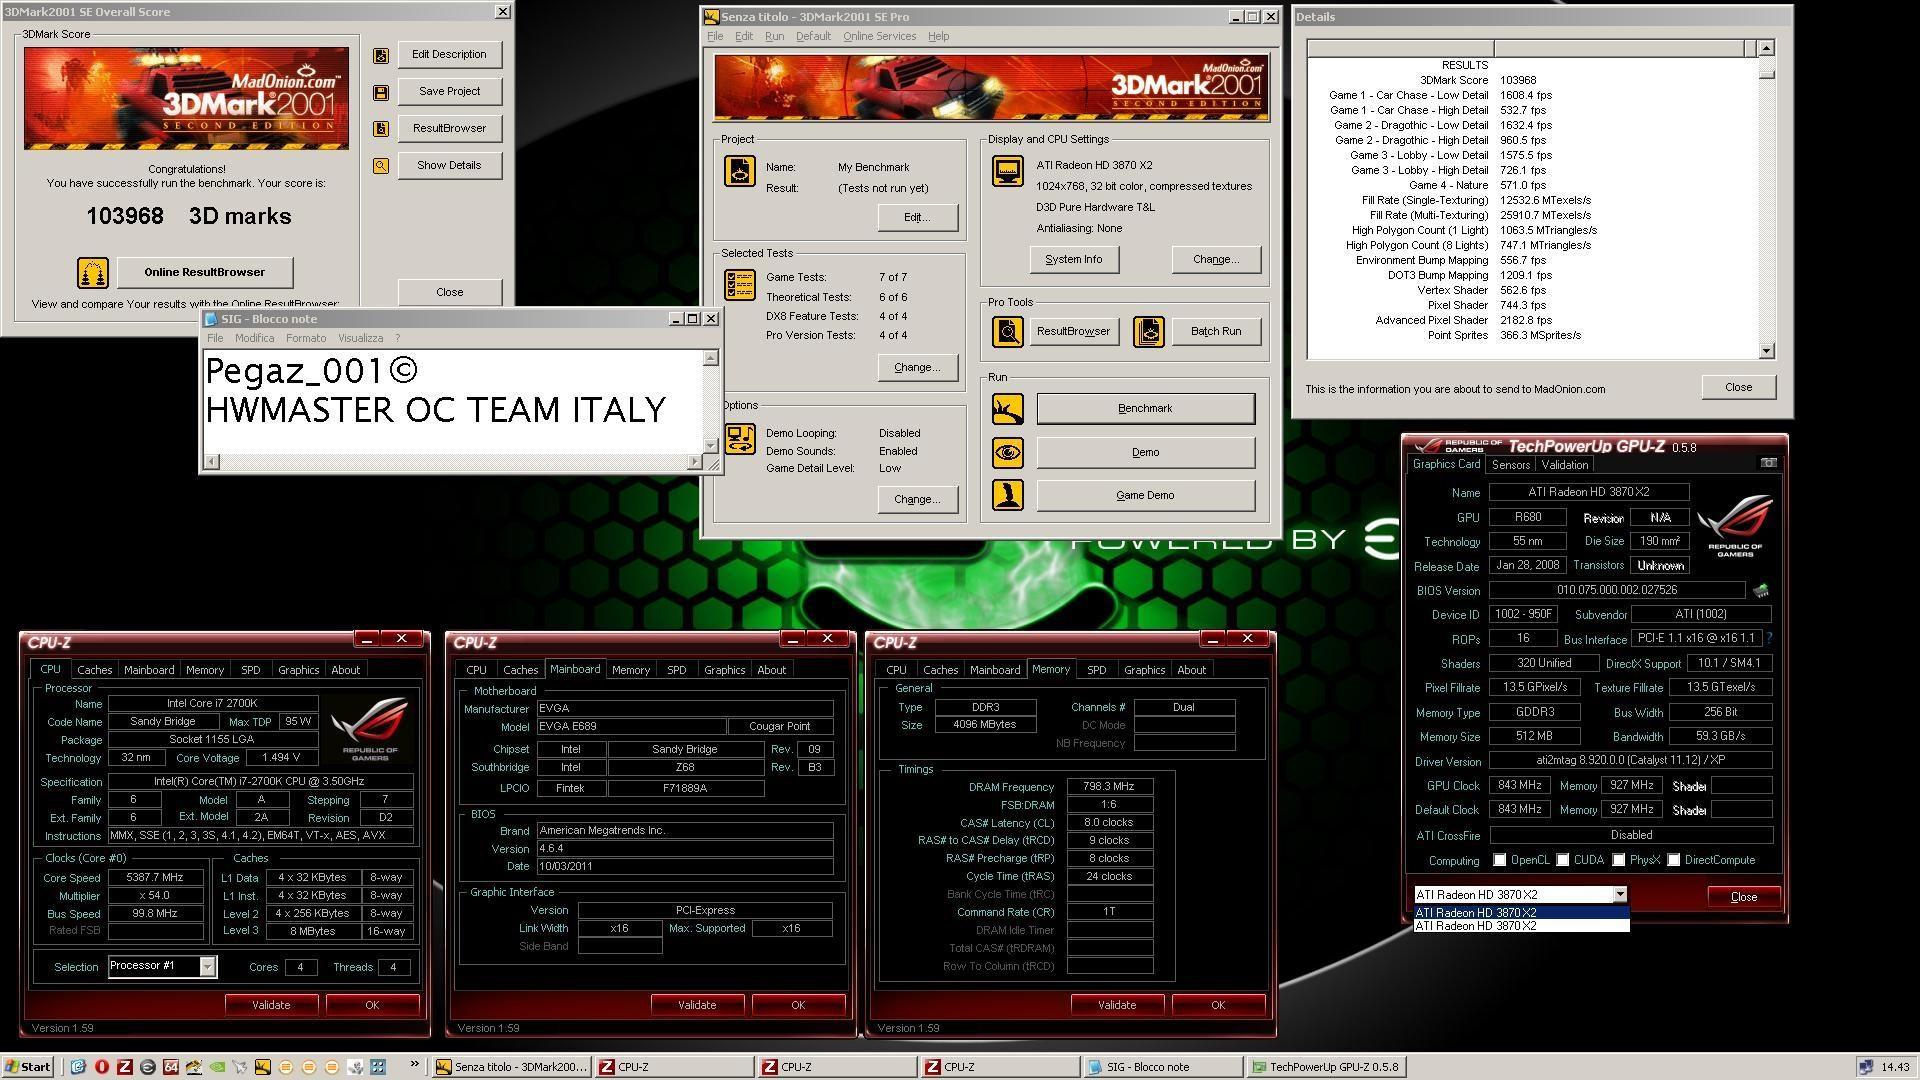1920x1080 pixels.
Task: Open the About tab in the Memory CPU-Z window
Action: point(1191,670)
